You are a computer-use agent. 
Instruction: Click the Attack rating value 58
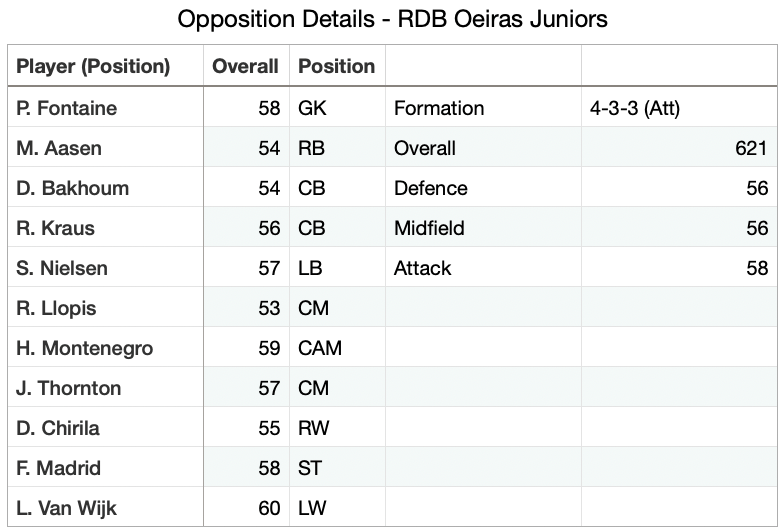pyautogui.click(x=756, y=268)
